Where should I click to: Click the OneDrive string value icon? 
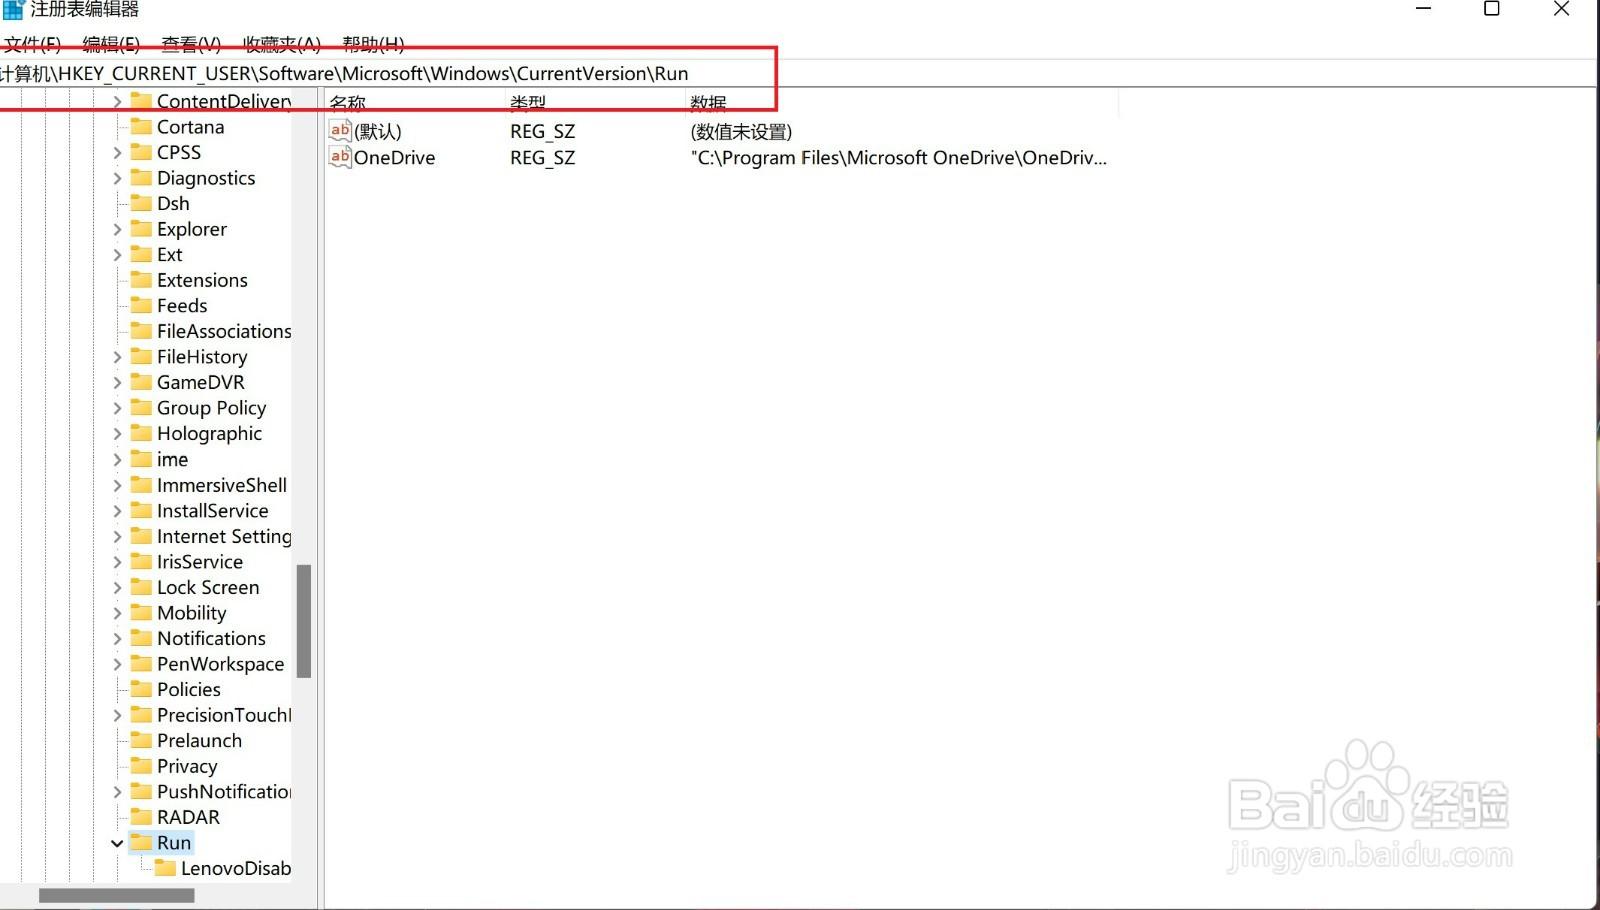[x=340, y=157]
